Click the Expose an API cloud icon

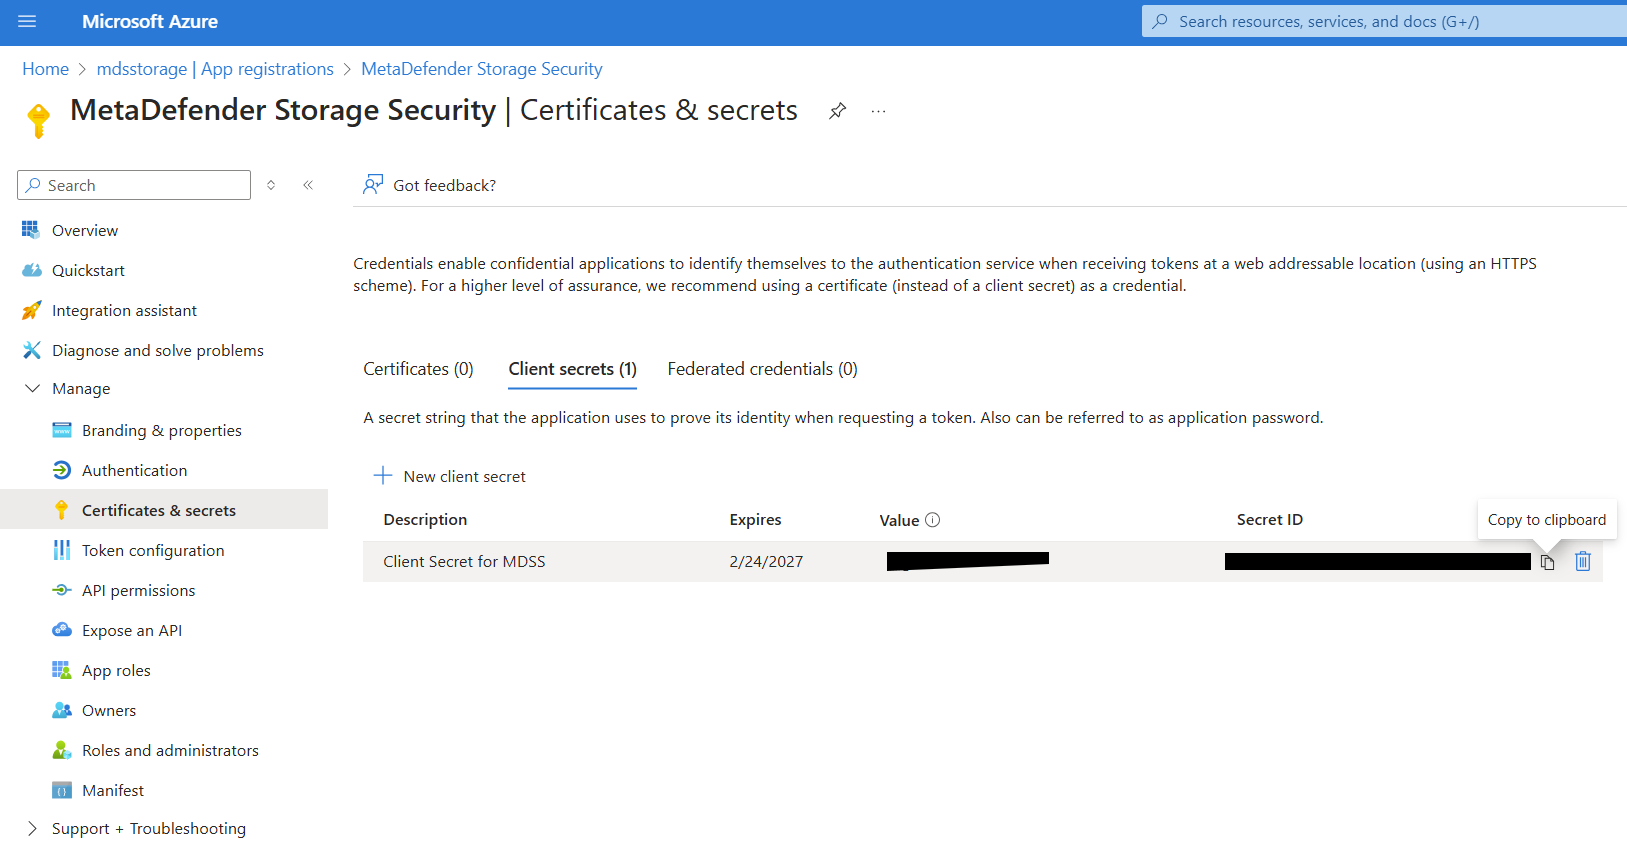[x=62, y=630]
